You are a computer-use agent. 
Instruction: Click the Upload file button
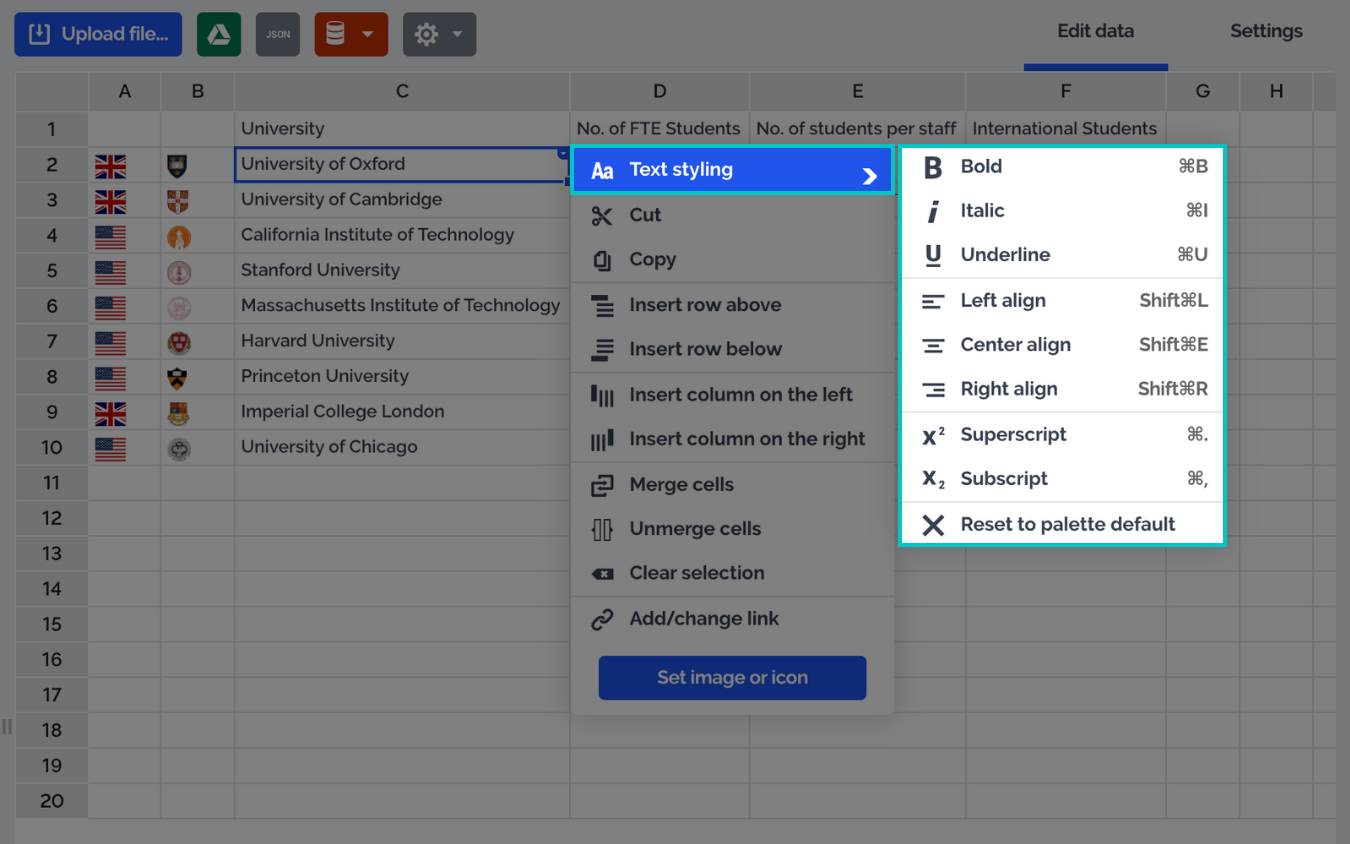98,34
